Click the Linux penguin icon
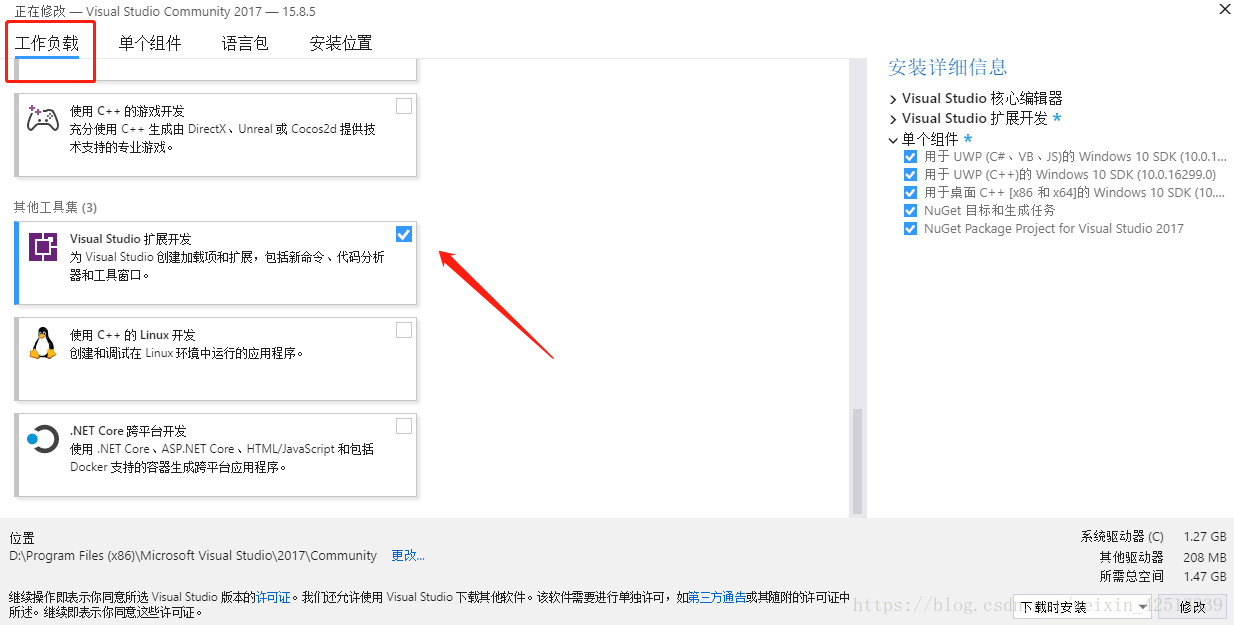1234x625 pixels. pyautogui.click(x=42, y=343)
